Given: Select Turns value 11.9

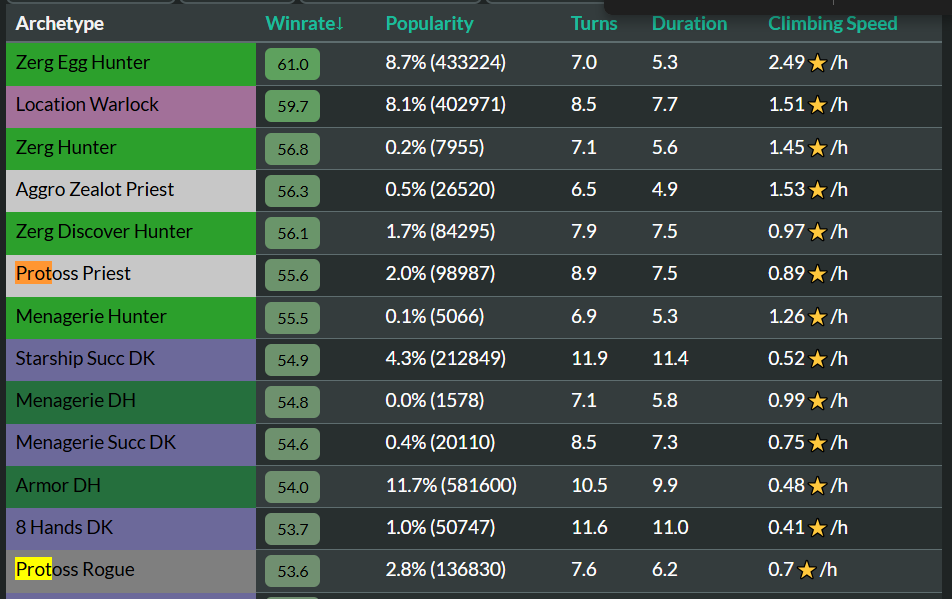Looking at the screenshot, I should (589, 358).
